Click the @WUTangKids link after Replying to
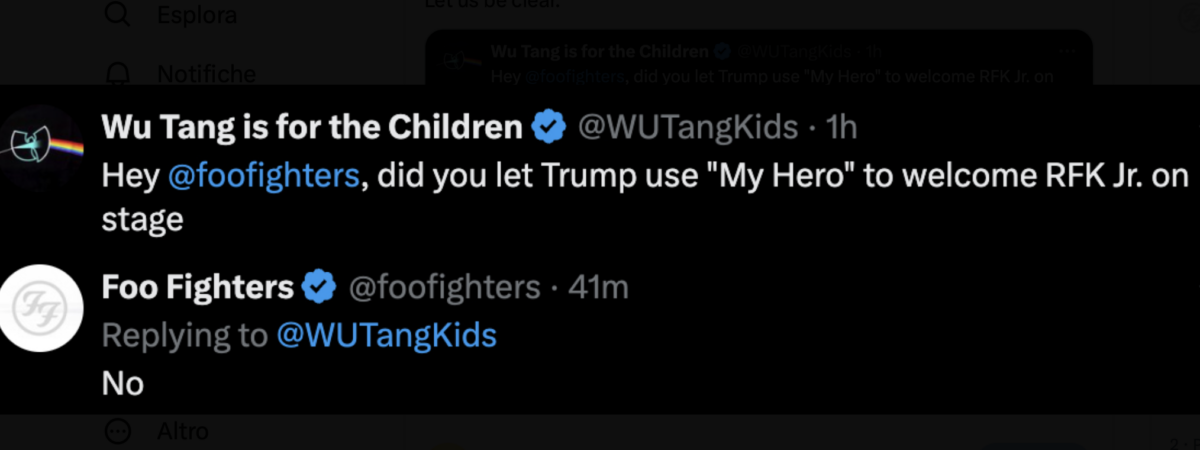The width and height of the screenshot is (1200, 450). click(x=386, y=335)
